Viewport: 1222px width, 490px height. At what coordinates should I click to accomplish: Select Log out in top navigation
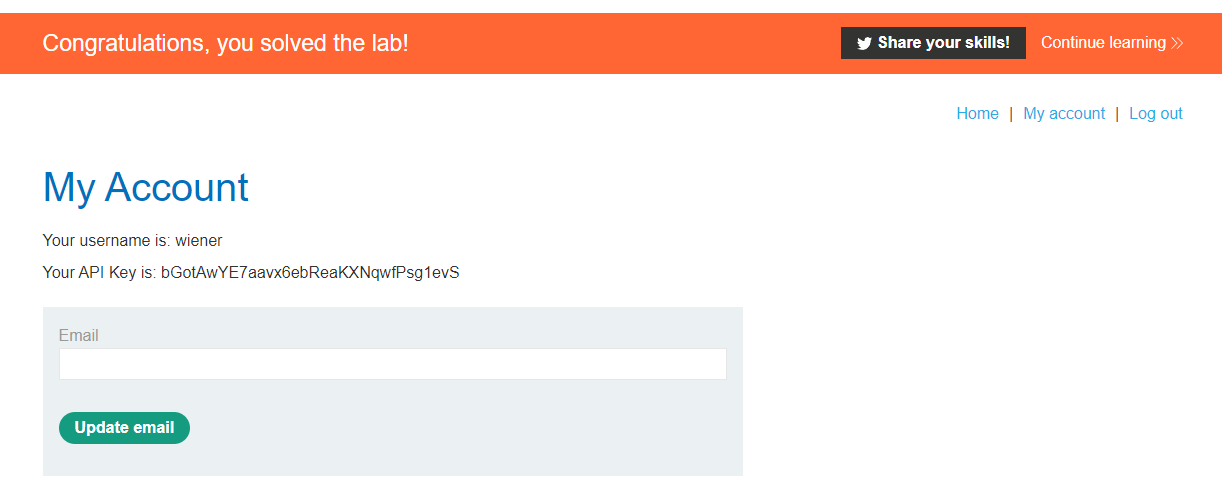tap(1156, 114)
